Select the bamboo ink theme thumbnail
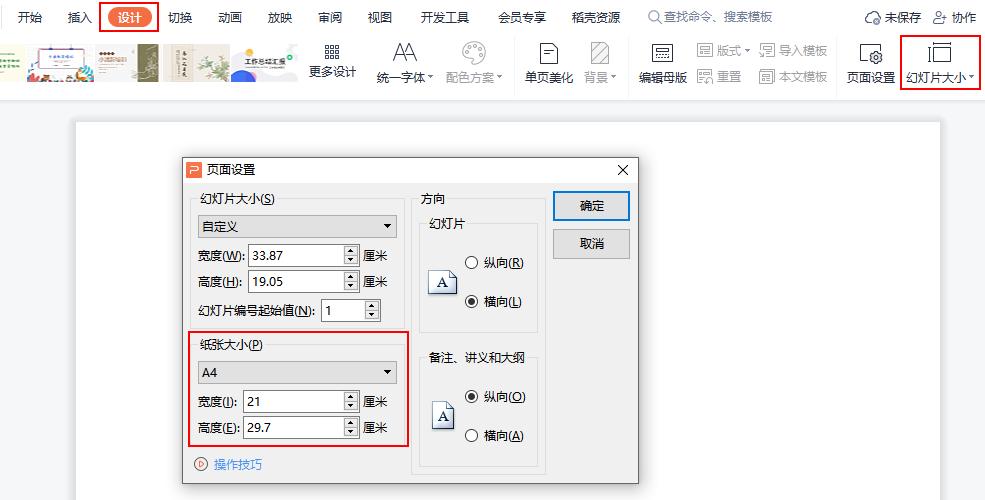 (x=196, y=63)
